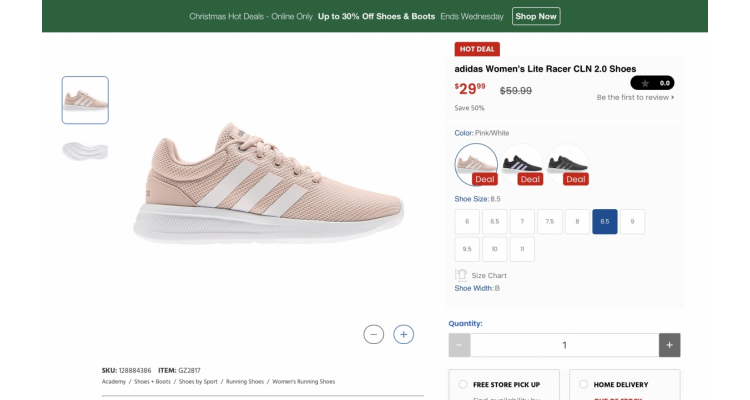Increase quantity with the plus button

click(x=669, y=345)
